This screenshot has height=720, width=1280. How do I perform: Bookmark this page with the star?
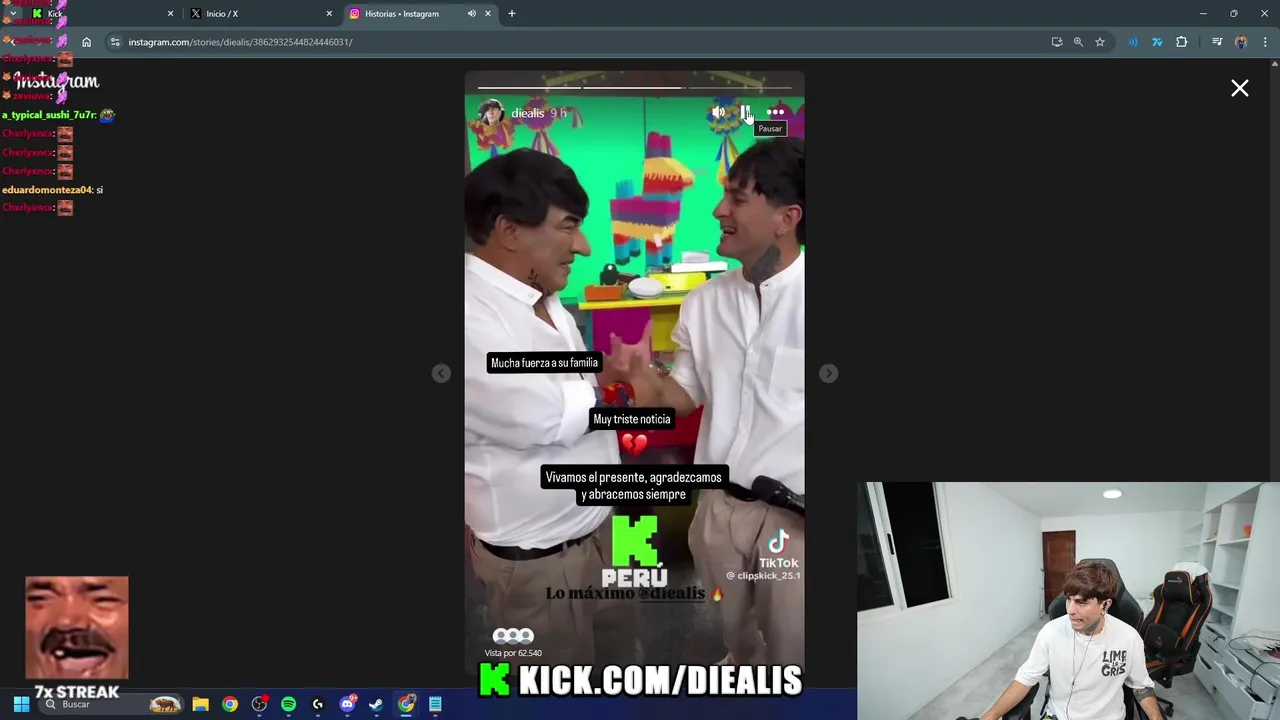click(1100, 42)
